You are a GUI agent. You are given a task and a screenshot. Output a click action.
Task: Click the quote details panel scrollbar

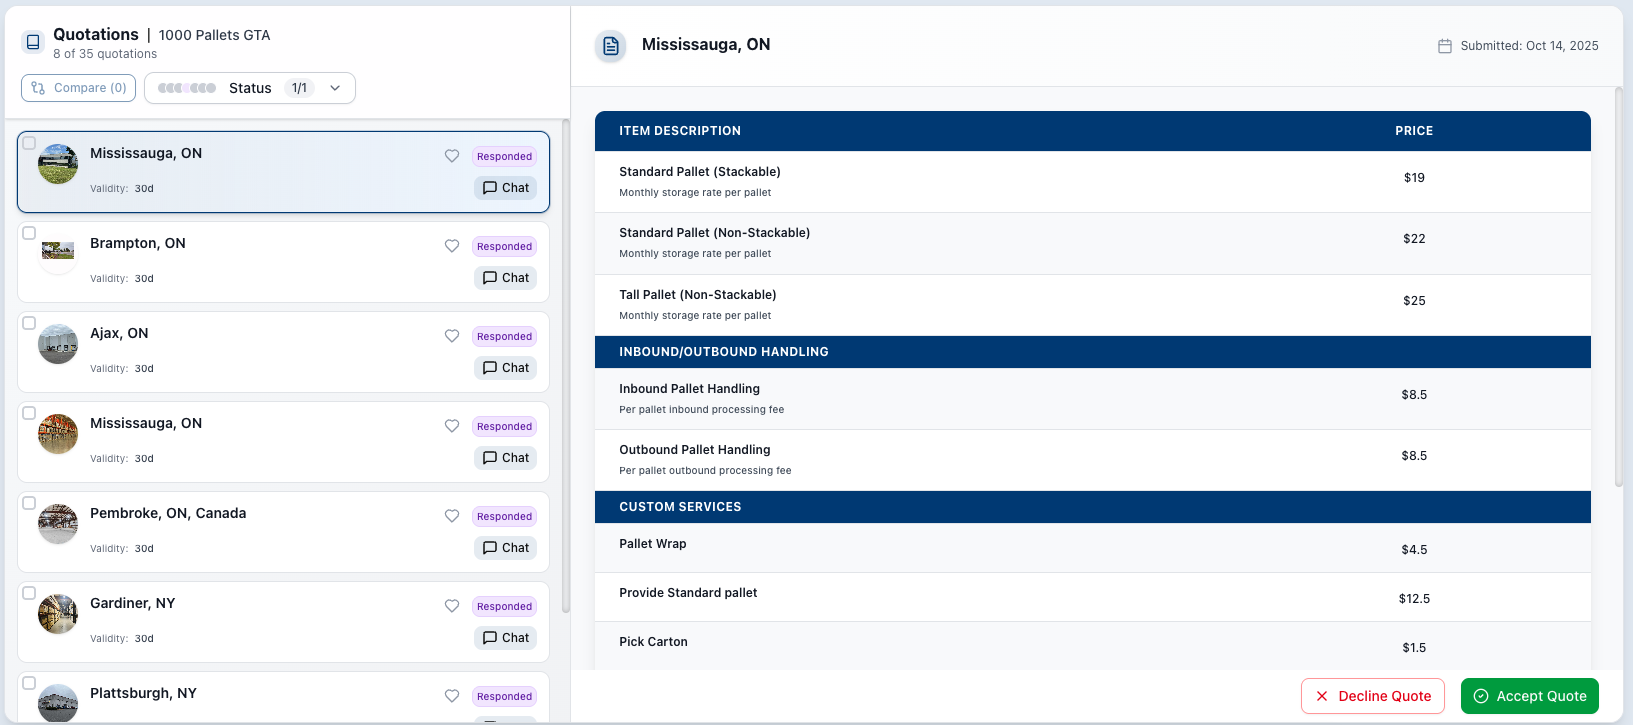1619,288
